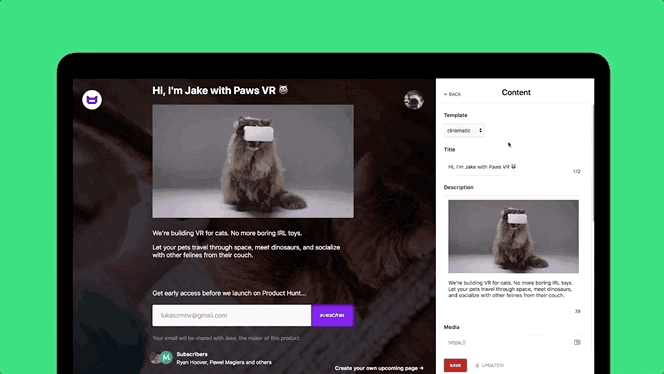The height and width of the screenshot is (374, 664).
Task: Open the maker's round avatar photo
Action: 414,100
